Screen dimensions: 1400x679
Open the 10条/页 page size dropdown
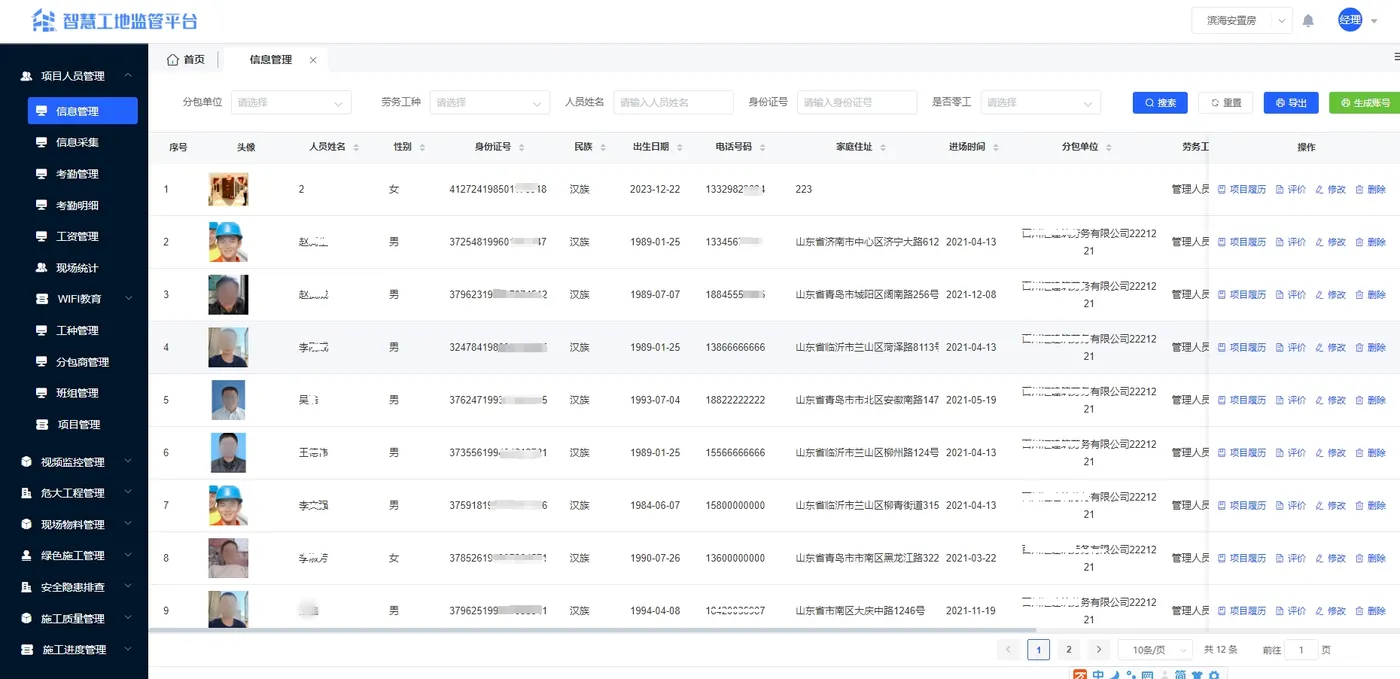tap(1155, 650)
